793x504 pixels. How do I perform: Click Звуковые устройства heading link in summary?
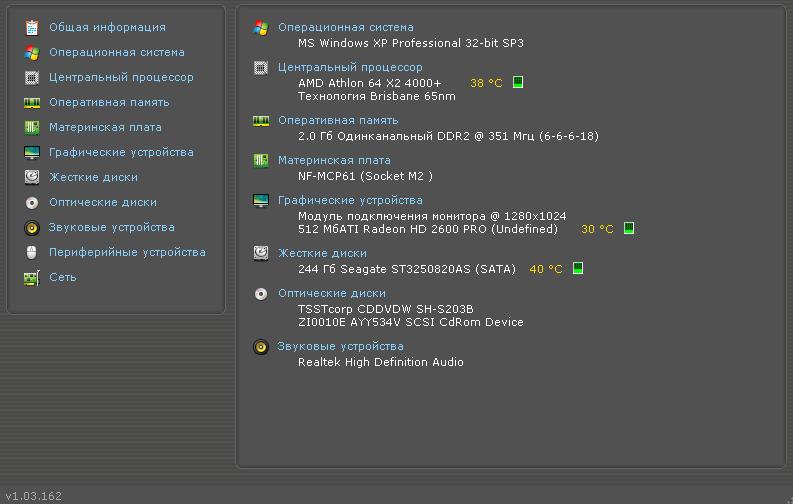[x=340, y=346]
